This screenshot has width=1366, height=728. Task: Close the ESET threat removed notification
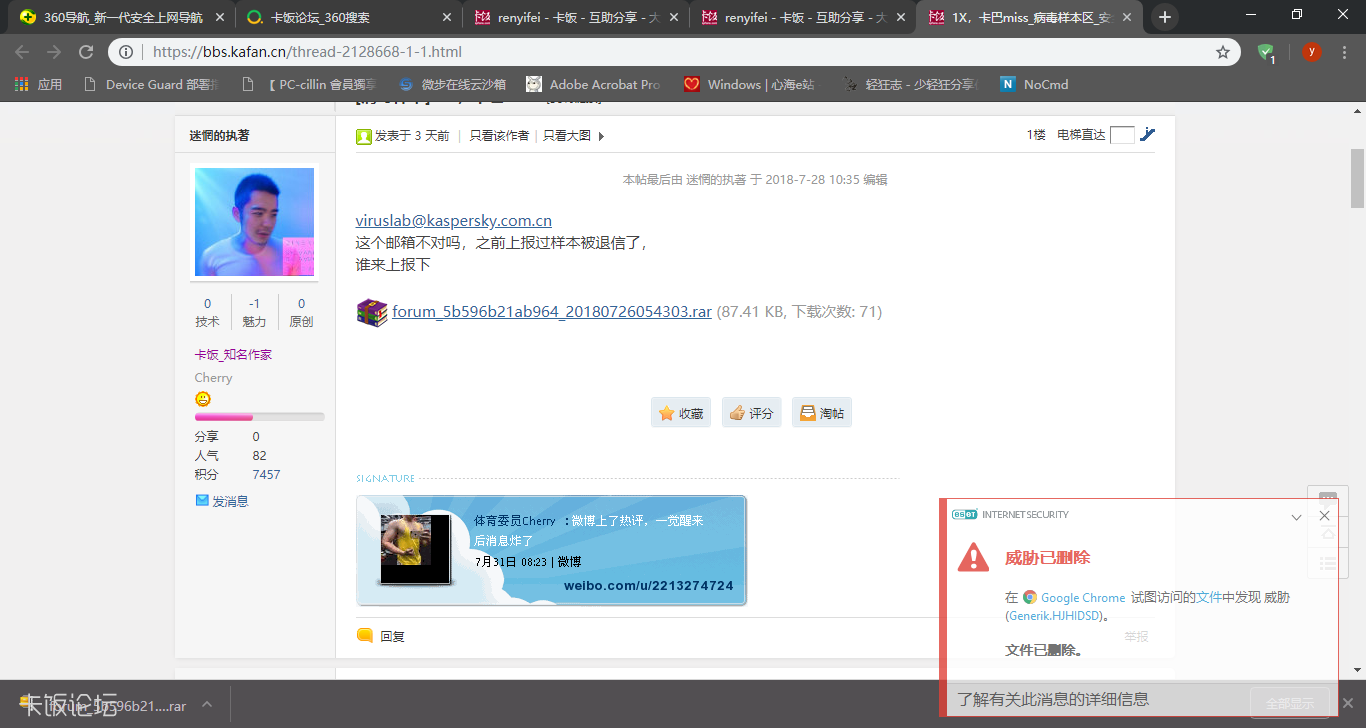pyautogui.click(x=1324, y=516)
